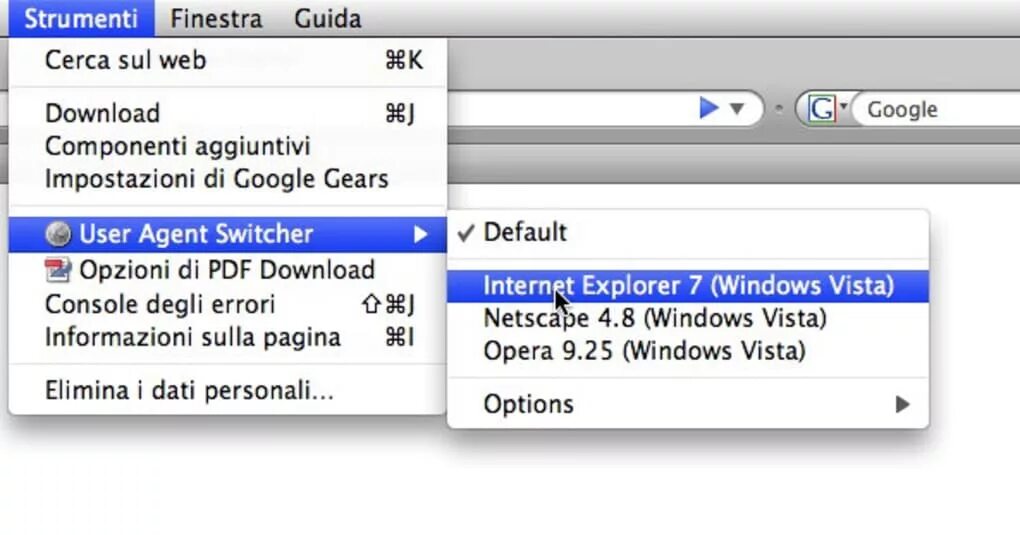
Task: Expand the Options submenu arrow
Action: coord(902,404)
